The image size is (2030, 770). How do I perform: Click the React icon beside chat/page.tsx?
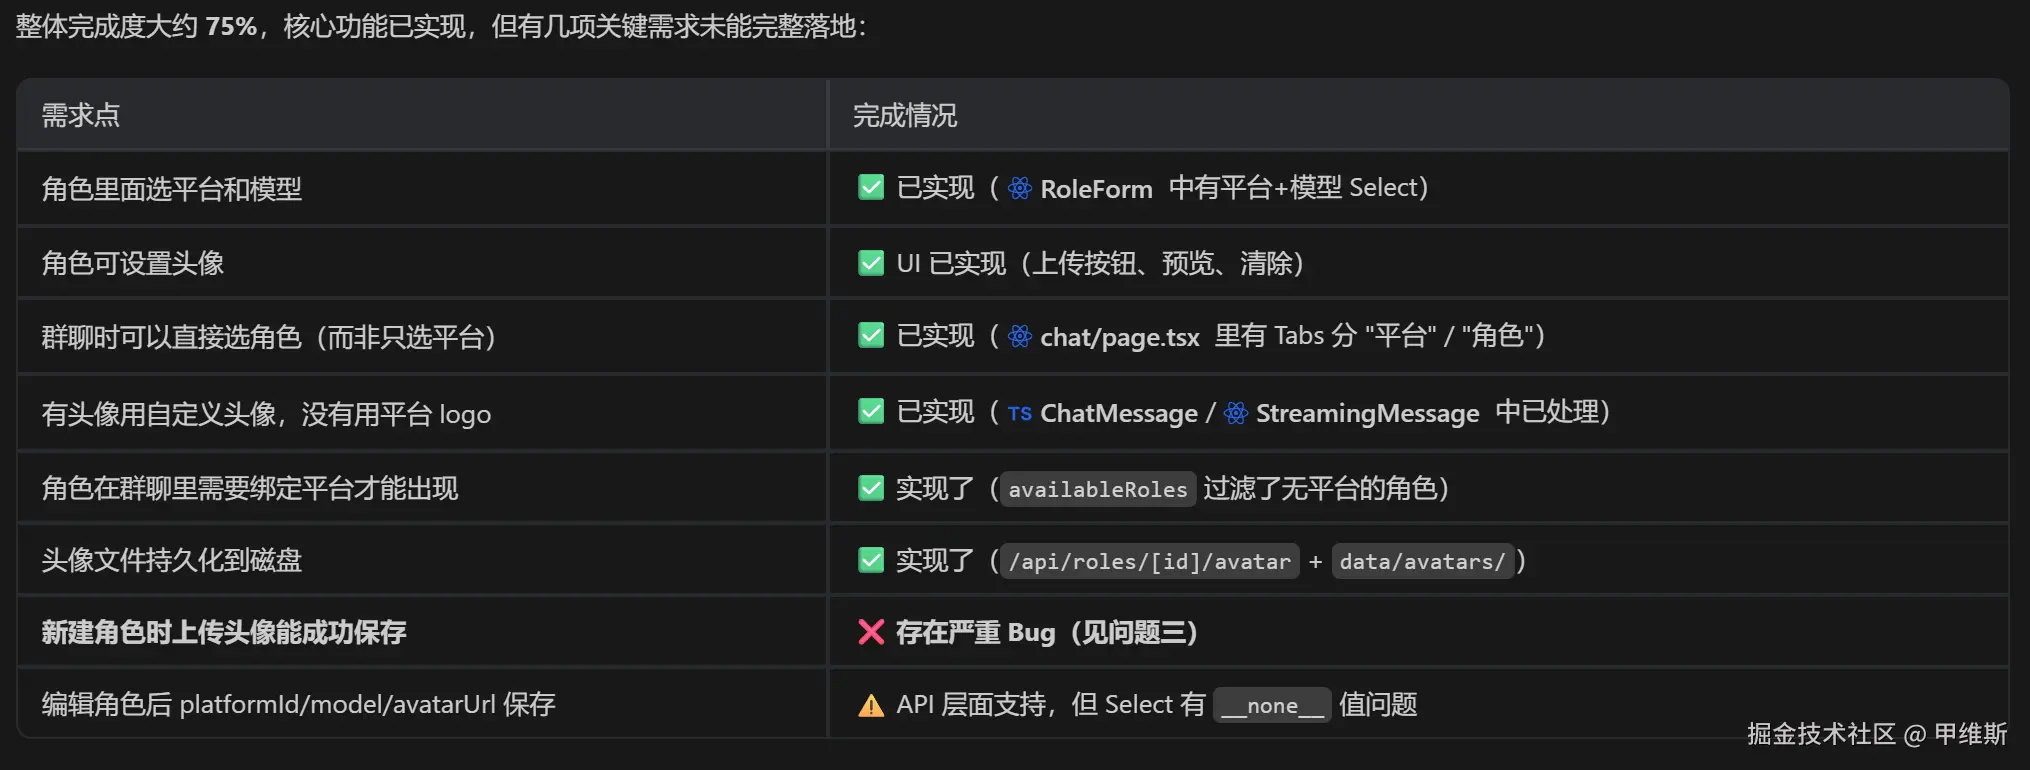tap(1019, 336)
